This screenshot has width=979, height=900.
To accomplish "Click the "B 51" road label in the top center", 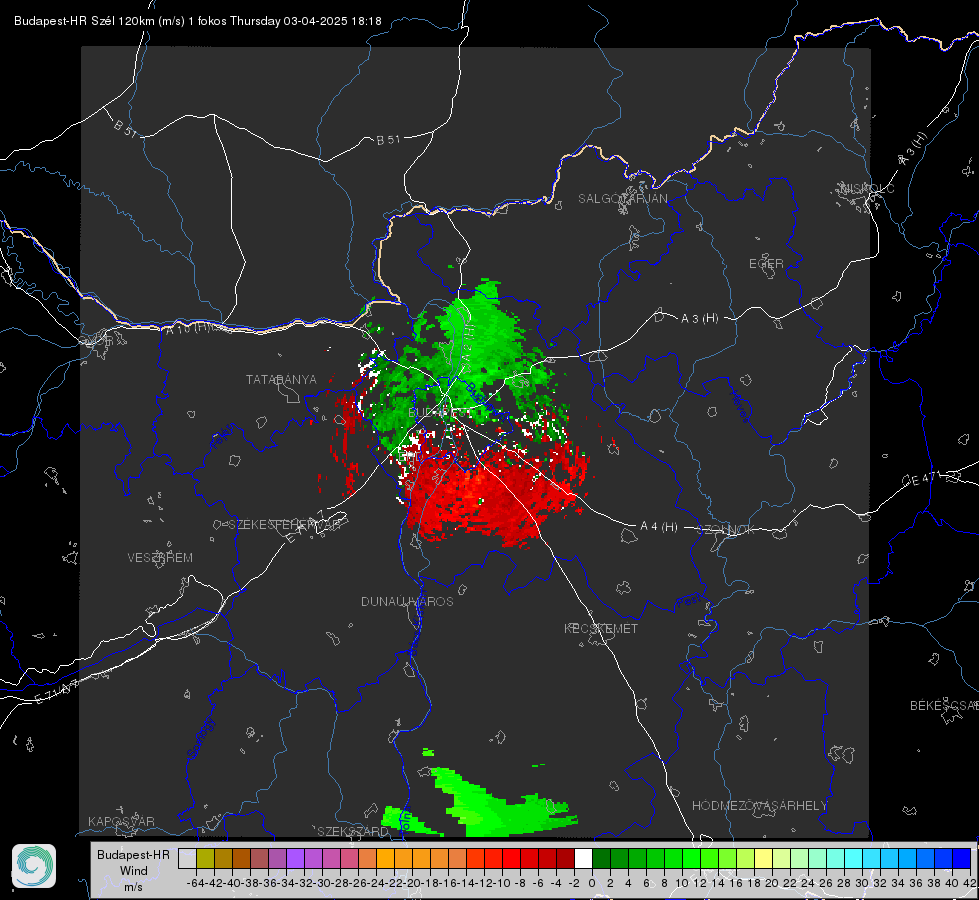I will coord(388,140).
